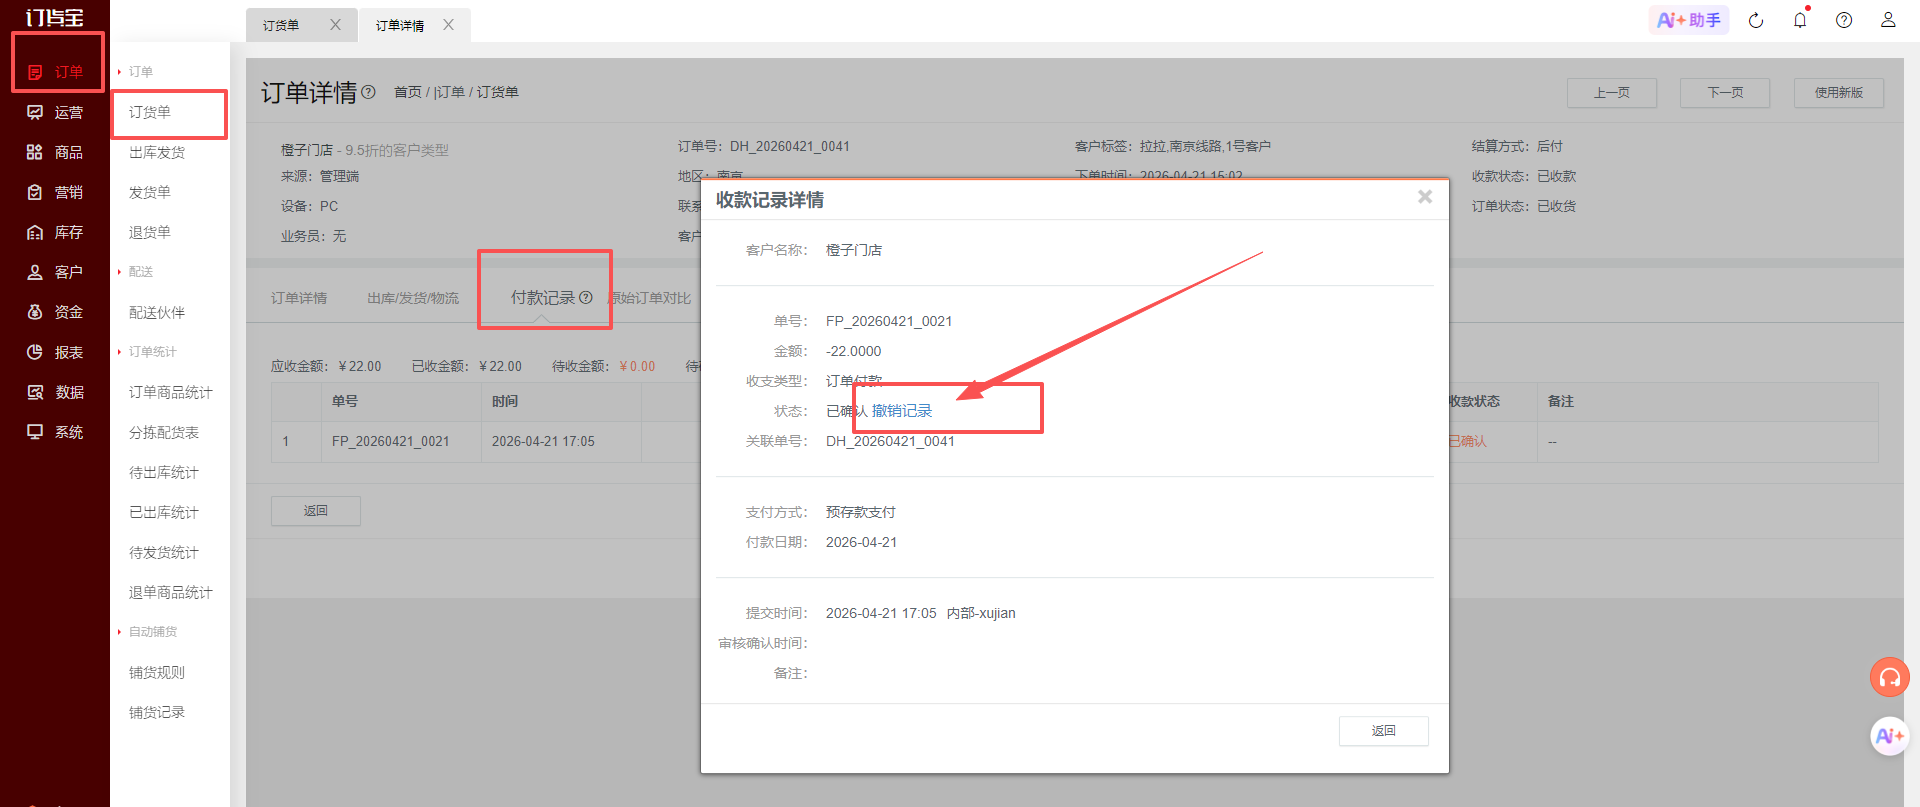Click the 返回 button below the payment table
The height and width of the screenshot is (807, 1920).
coord(316,511)
